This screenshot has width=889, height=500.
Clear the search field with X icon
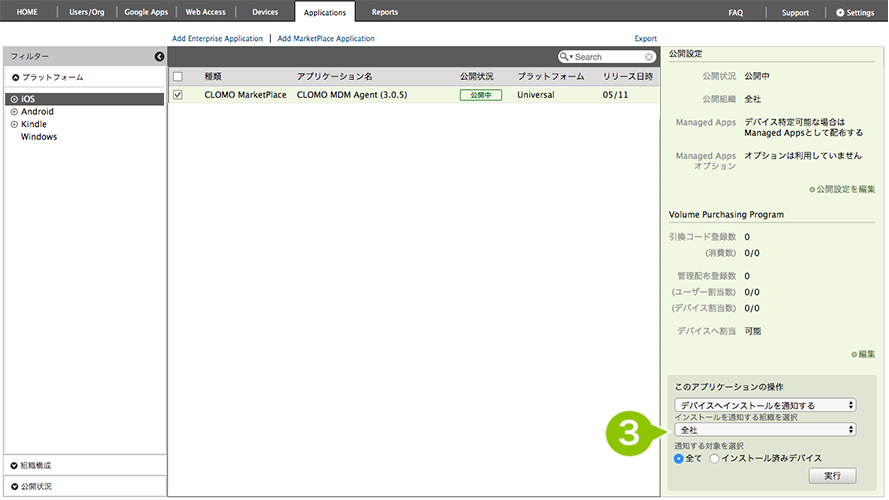pyautogui.click(x=649, y=57)
